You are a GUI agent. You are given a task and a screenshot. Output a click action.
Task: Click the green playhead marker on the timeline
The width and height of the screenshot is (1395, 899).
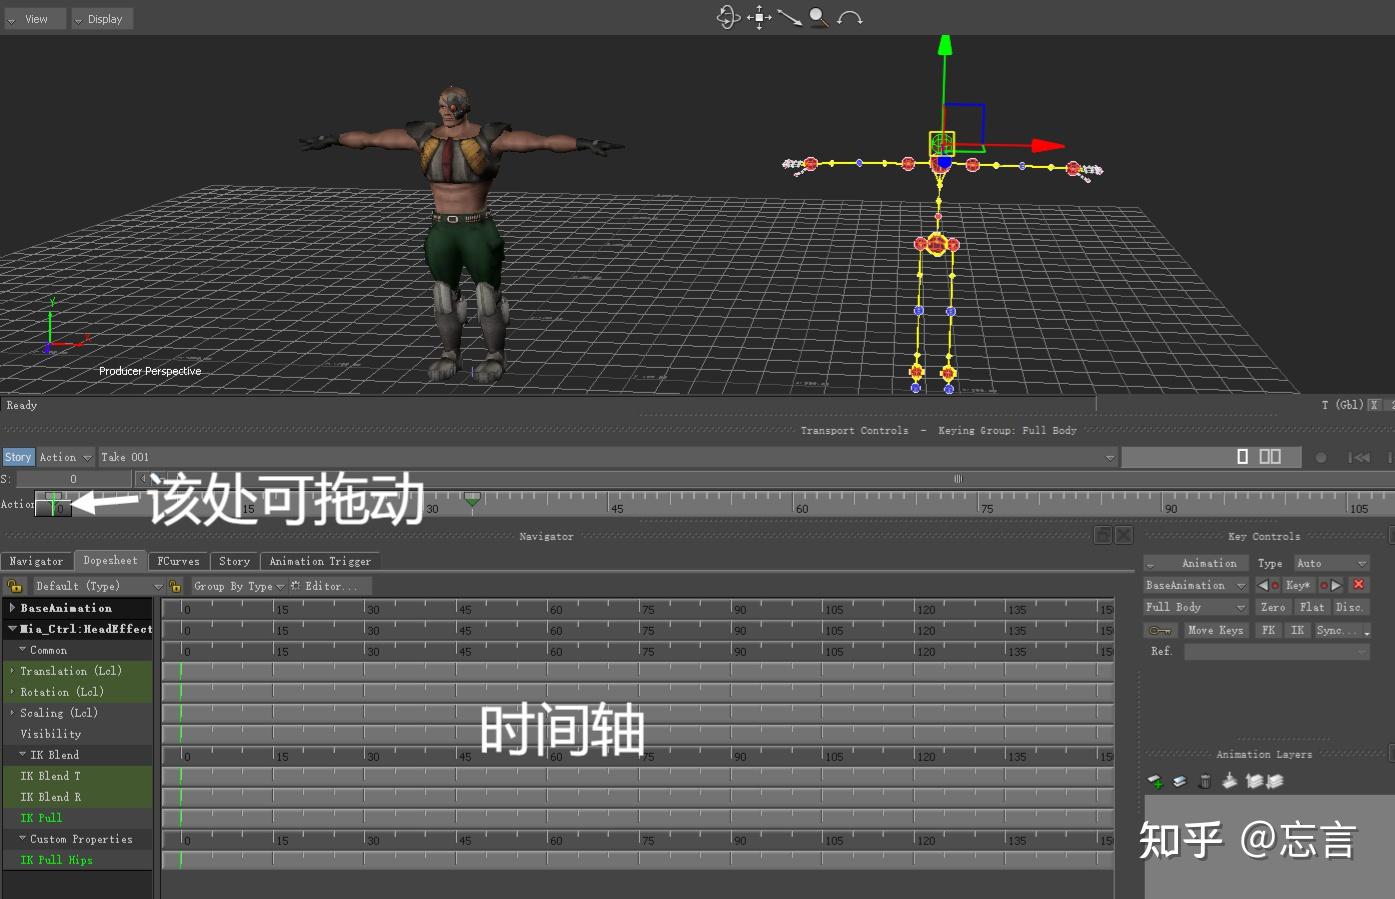(472, 499)
